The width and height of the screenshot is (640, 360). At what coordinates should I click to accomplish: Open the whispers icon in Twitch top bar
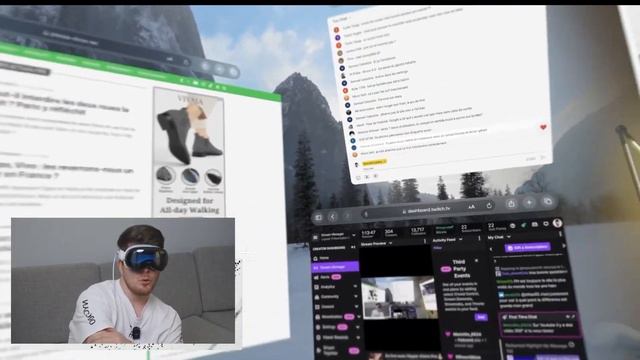click(x=546, y=224)
